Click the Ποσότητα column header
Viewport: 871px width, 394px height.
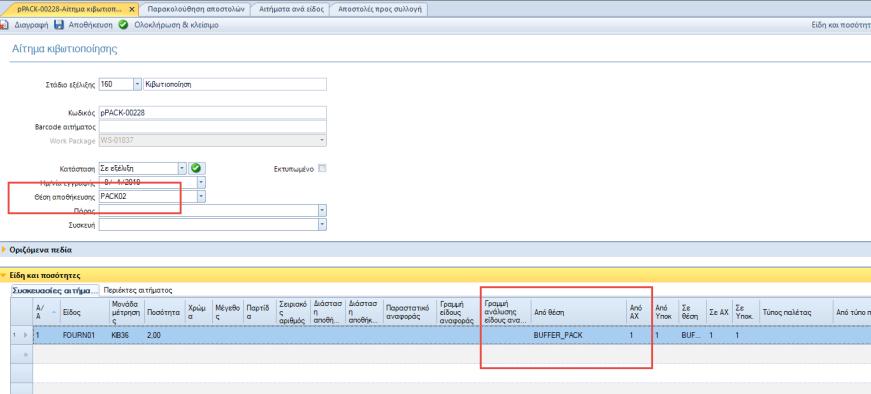164,312
